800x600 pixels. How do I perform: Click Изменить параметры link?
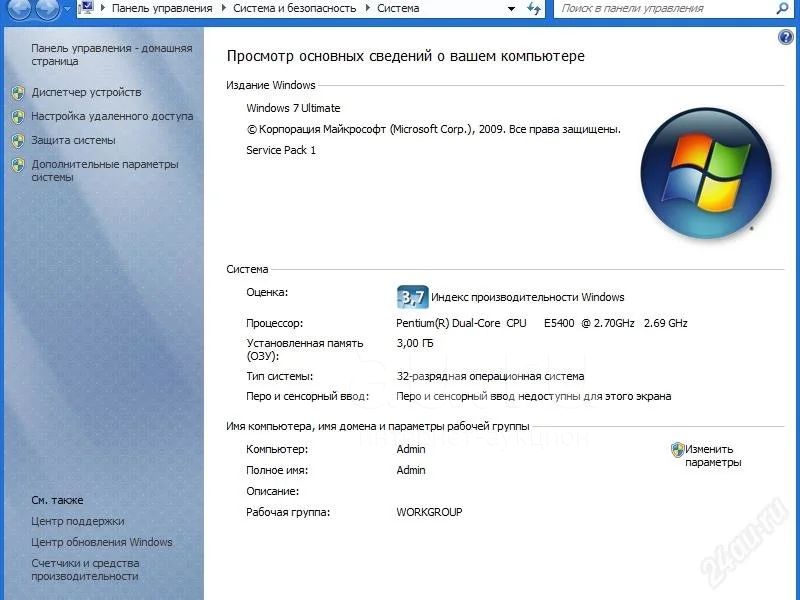pyautogui.click(x=713, y=456)
